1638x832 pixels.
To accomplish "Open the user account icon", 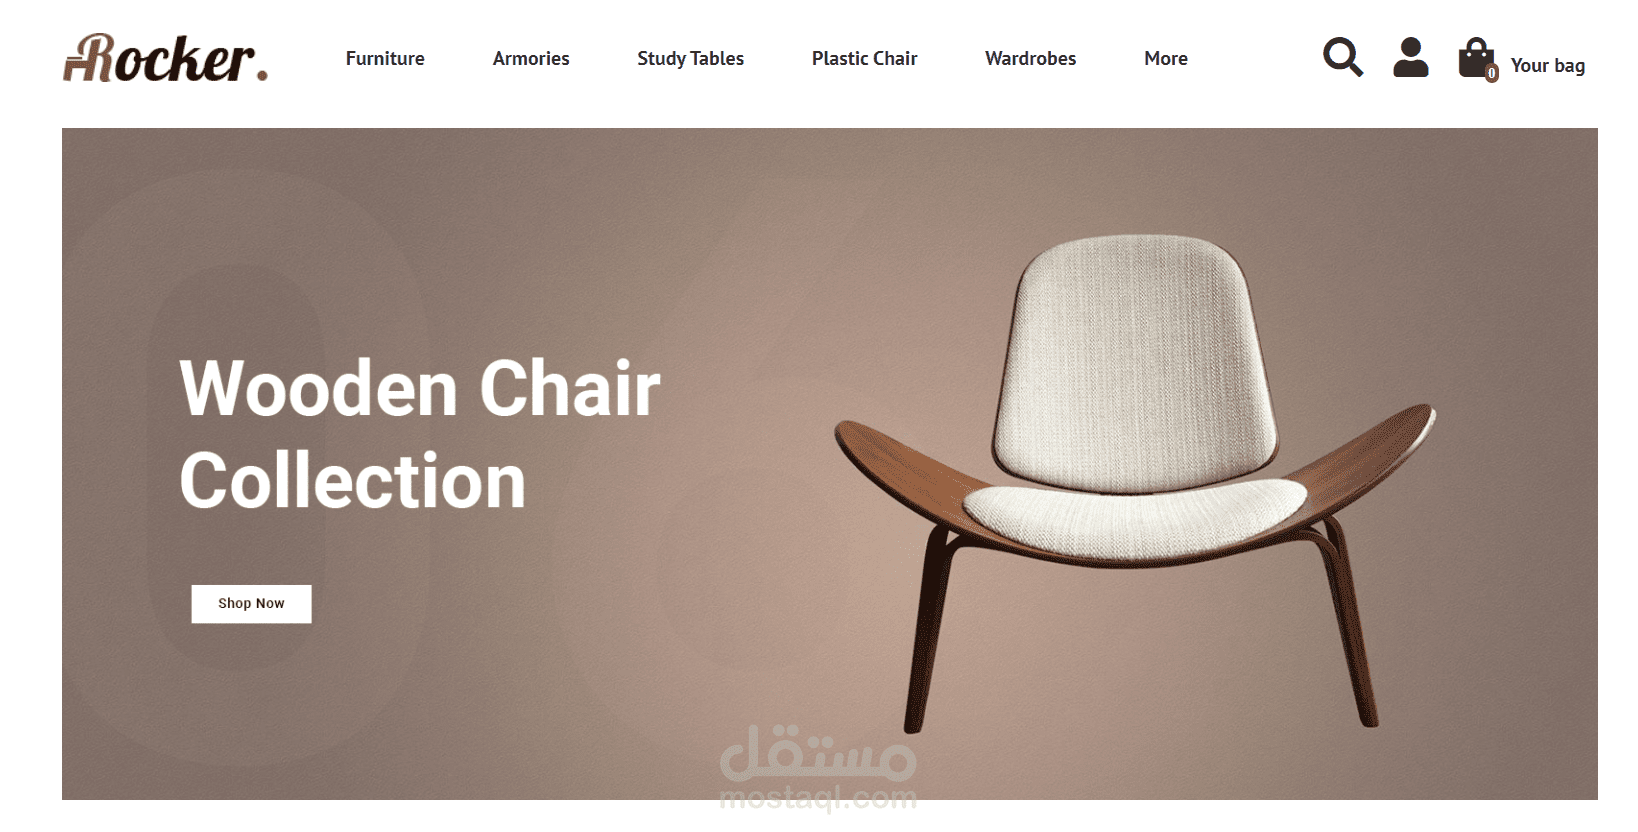I will pos(1411,57).
